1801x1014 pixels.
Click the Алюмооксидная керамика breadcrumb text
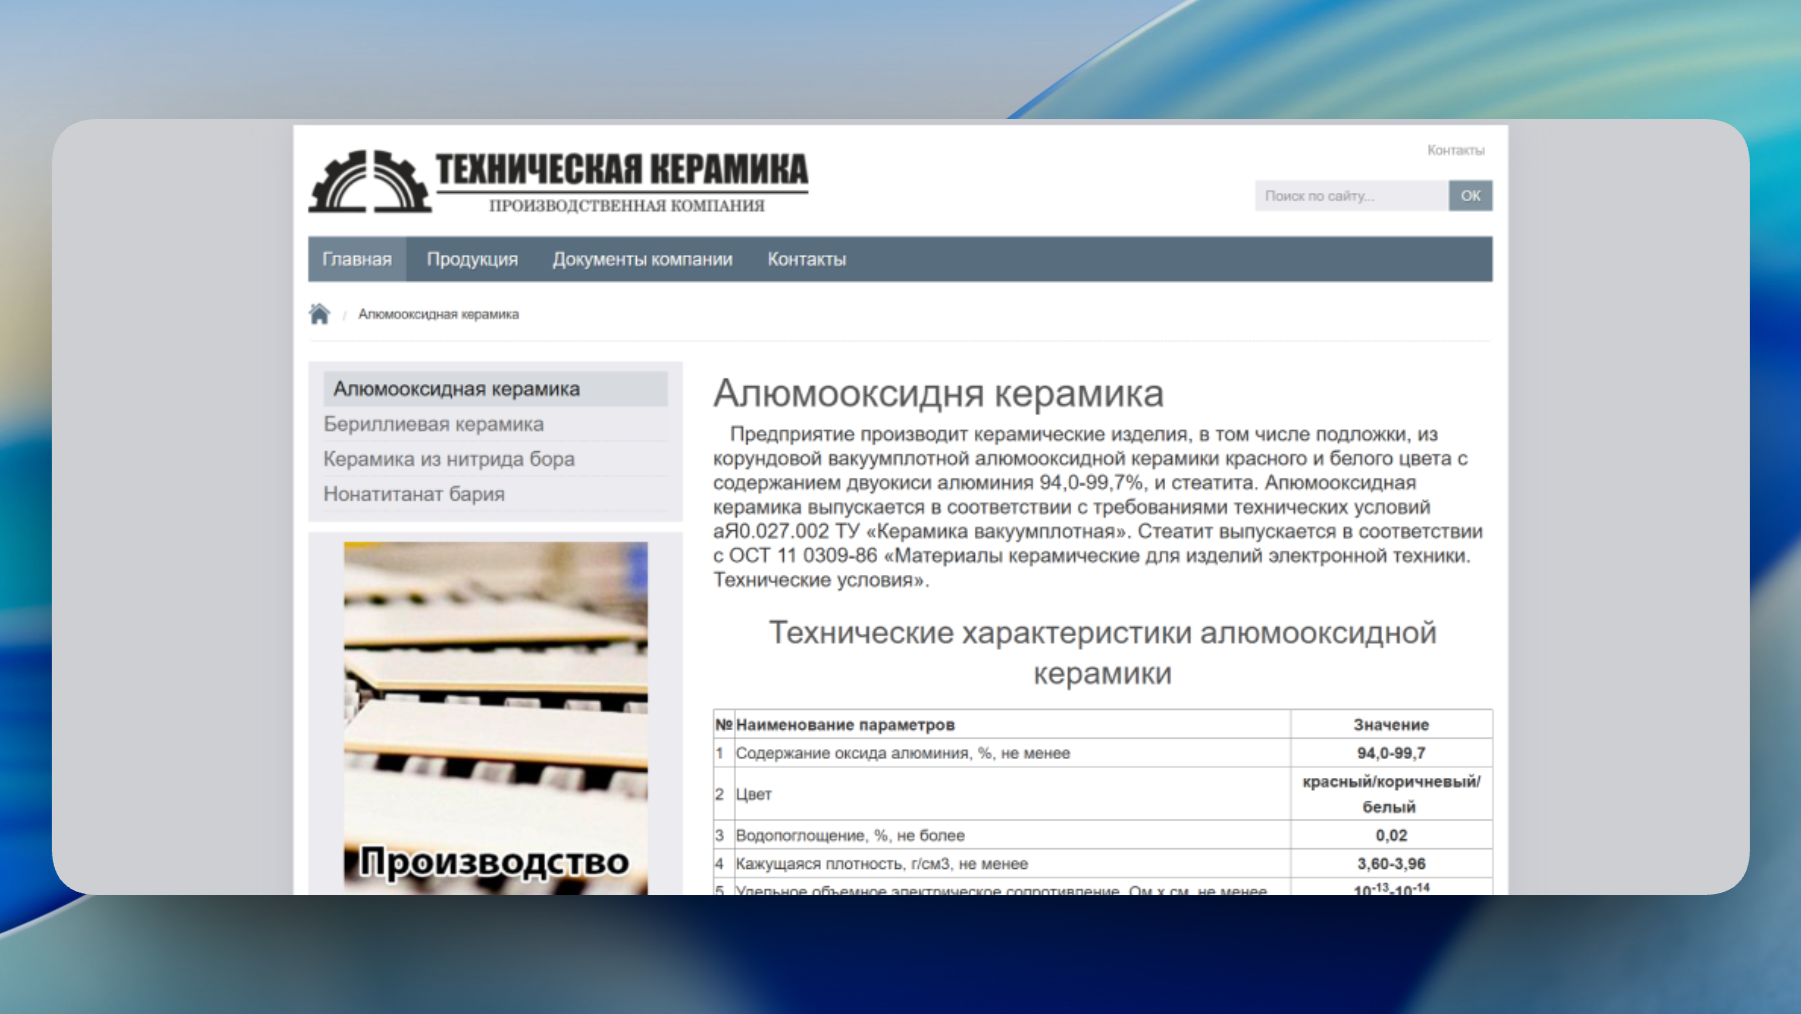point(438,314)
